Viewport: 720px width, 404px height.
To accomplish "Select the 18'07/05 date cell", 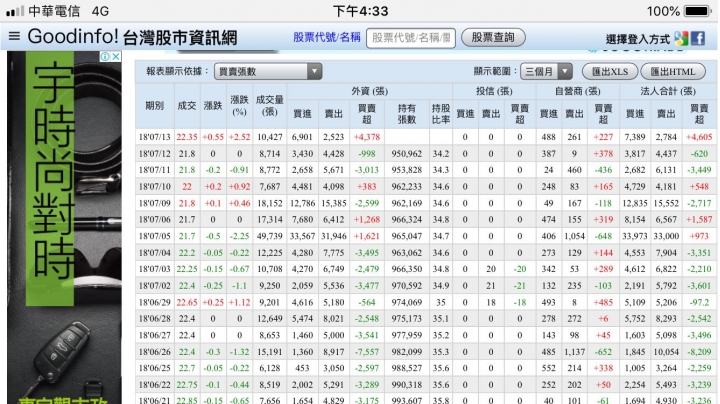I will (154, 236).
